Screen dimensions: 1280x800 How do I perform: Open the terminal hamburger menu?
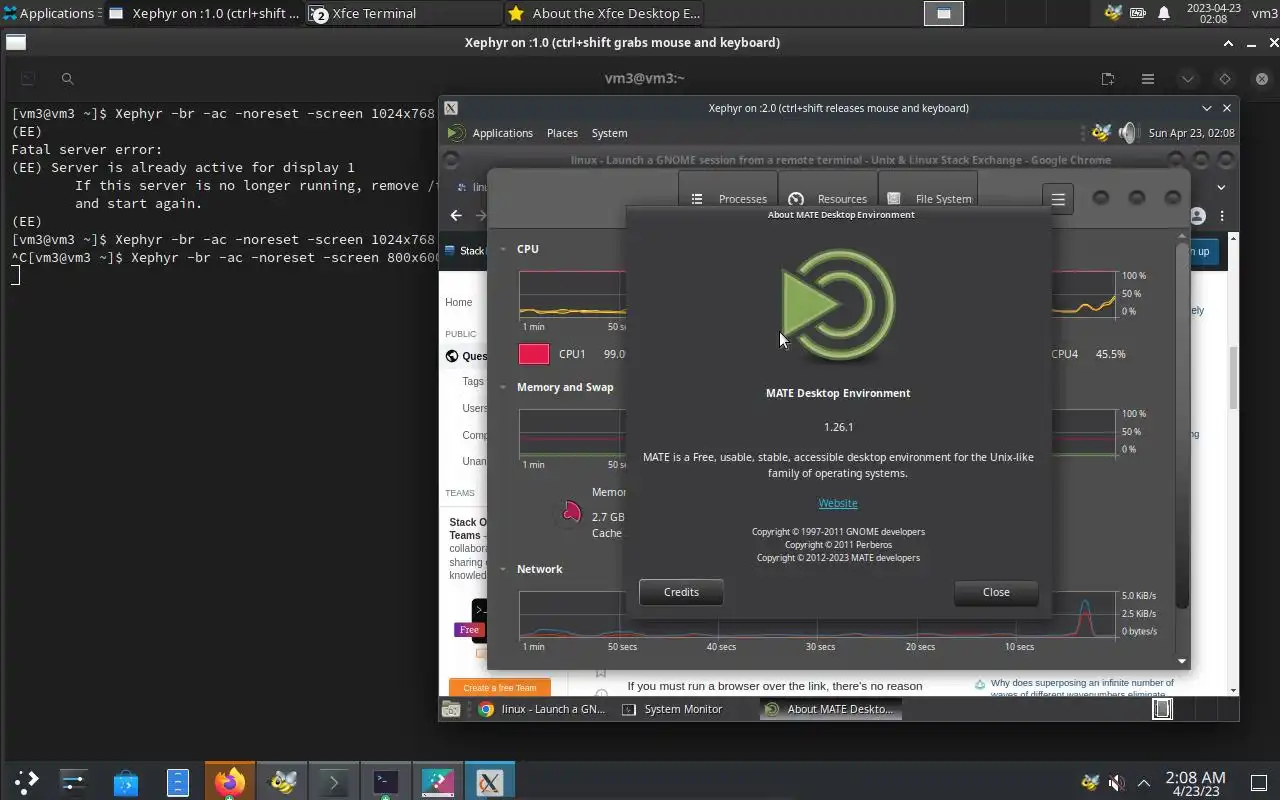(1148, 79)
